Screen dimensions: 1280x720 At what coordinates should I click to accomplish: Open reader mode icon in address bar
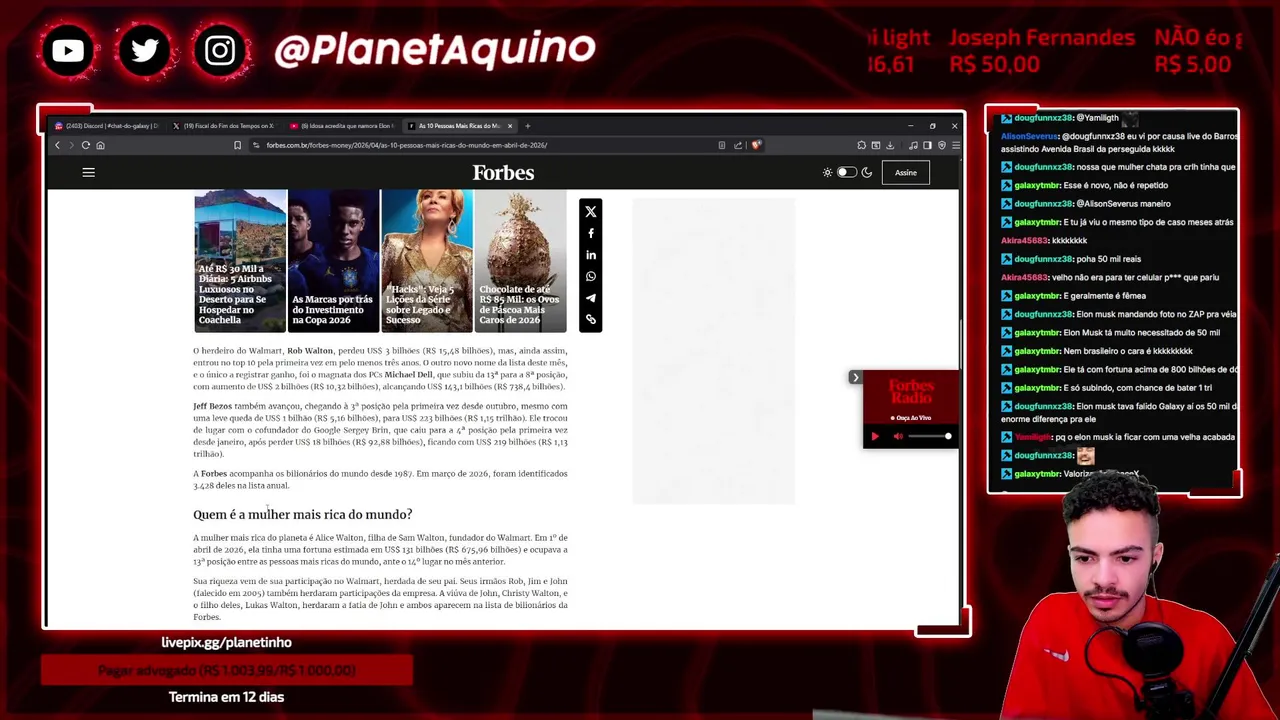point(722,145)
